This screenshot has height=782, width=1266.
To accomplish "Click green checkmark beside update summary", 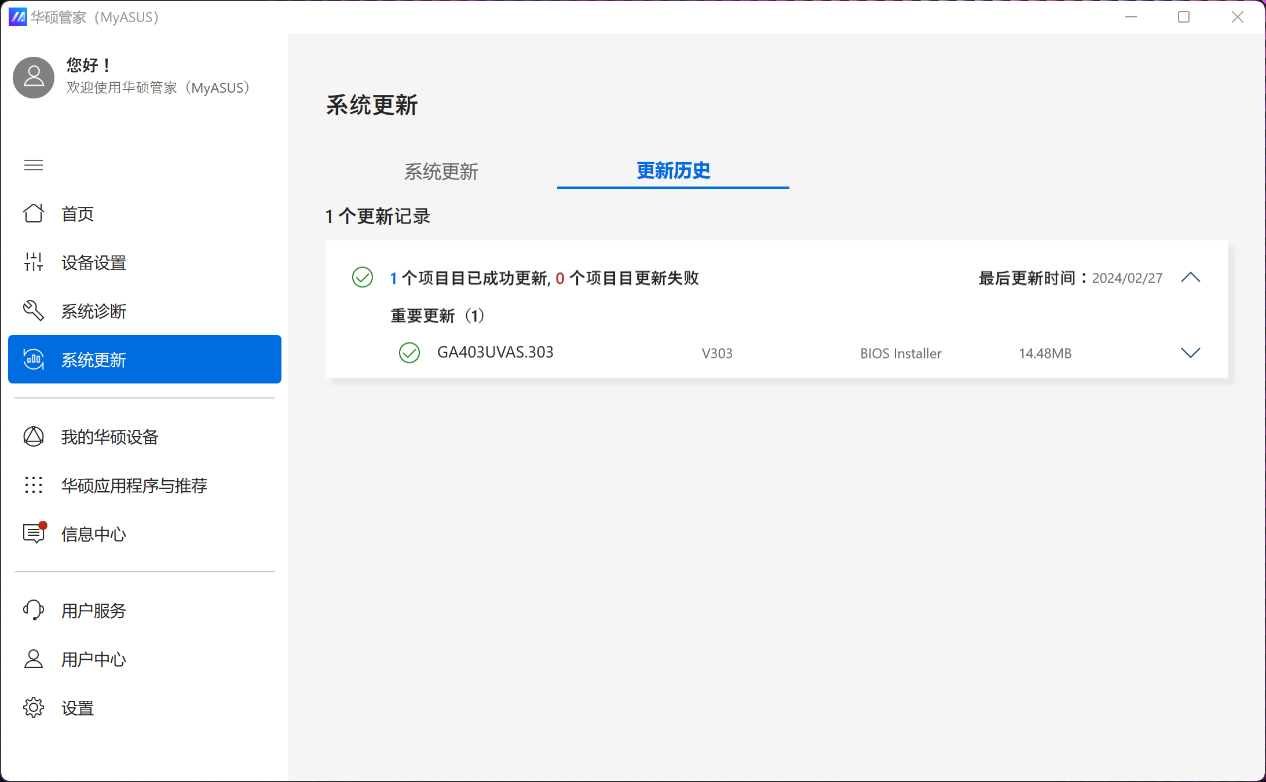I will tap(362, 278).
